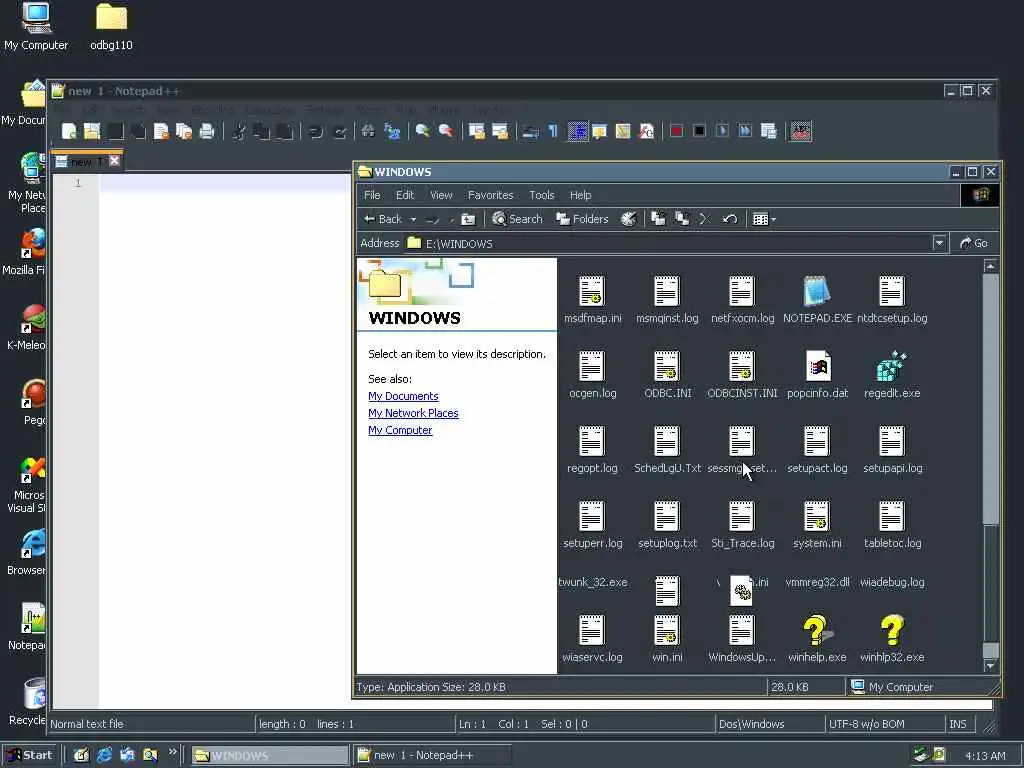
Task: Click Zoom In magnifier in Notepad++
Action: 423,131
